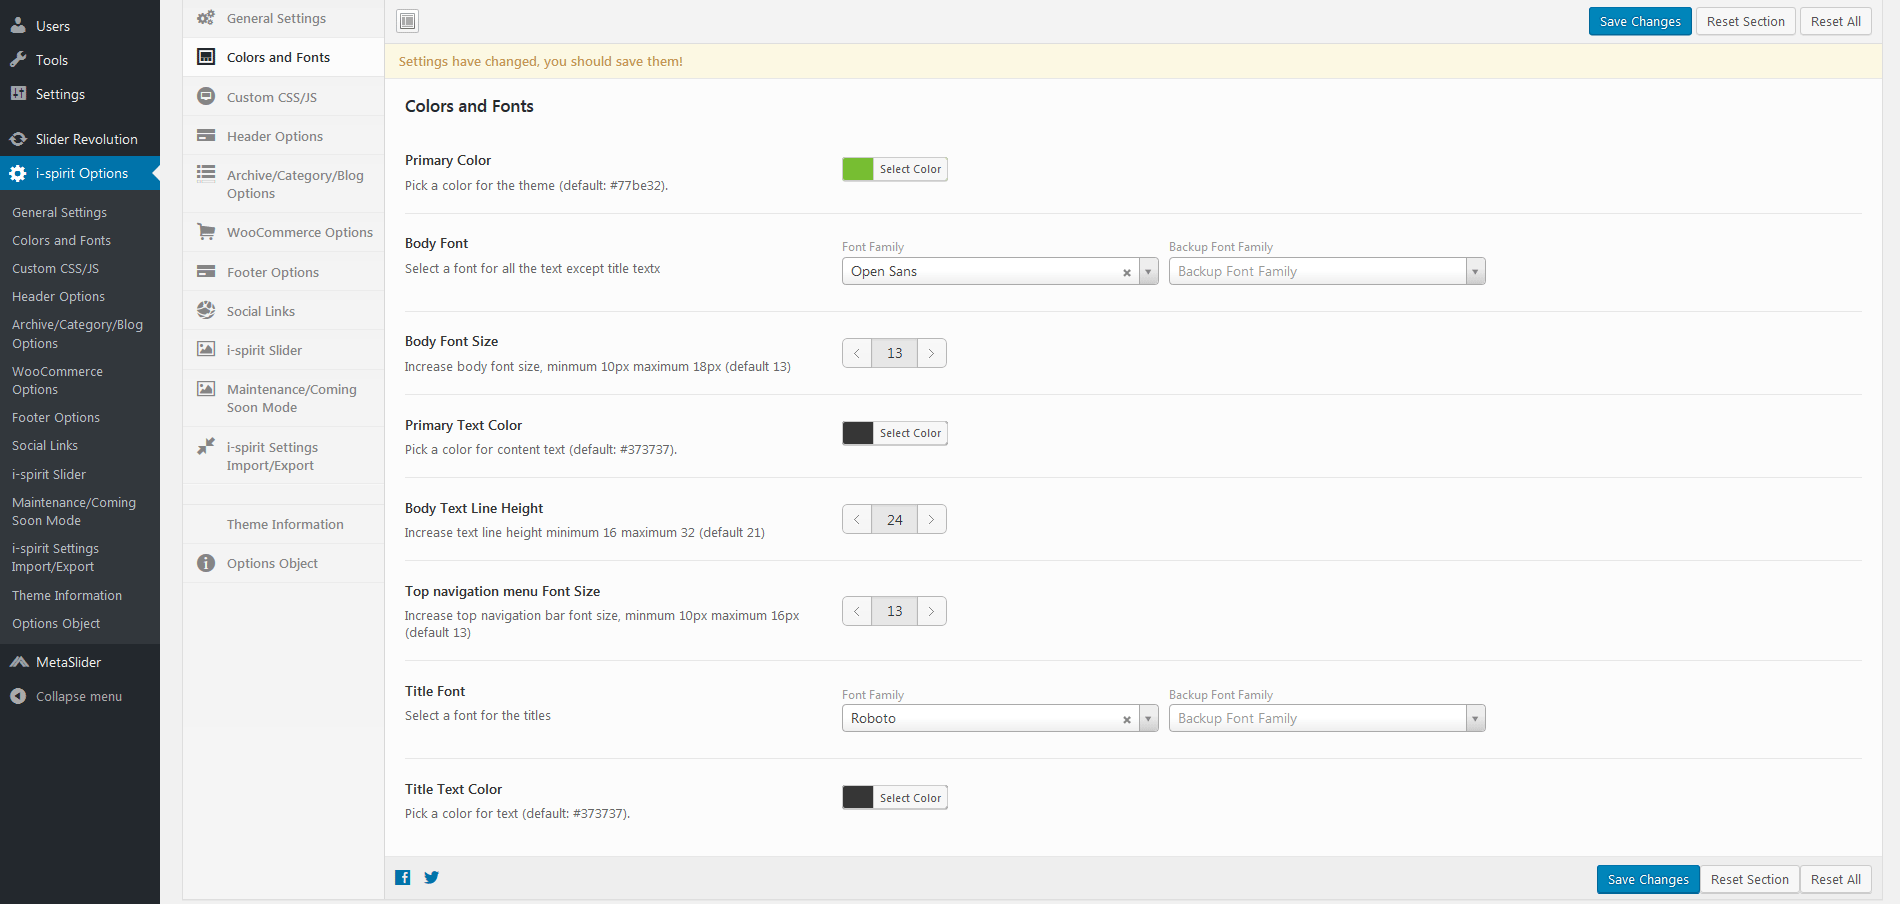This screenshot has height=904, width=1900.
Task: Click the Tools wrench icon
Action: coord(18,60)
